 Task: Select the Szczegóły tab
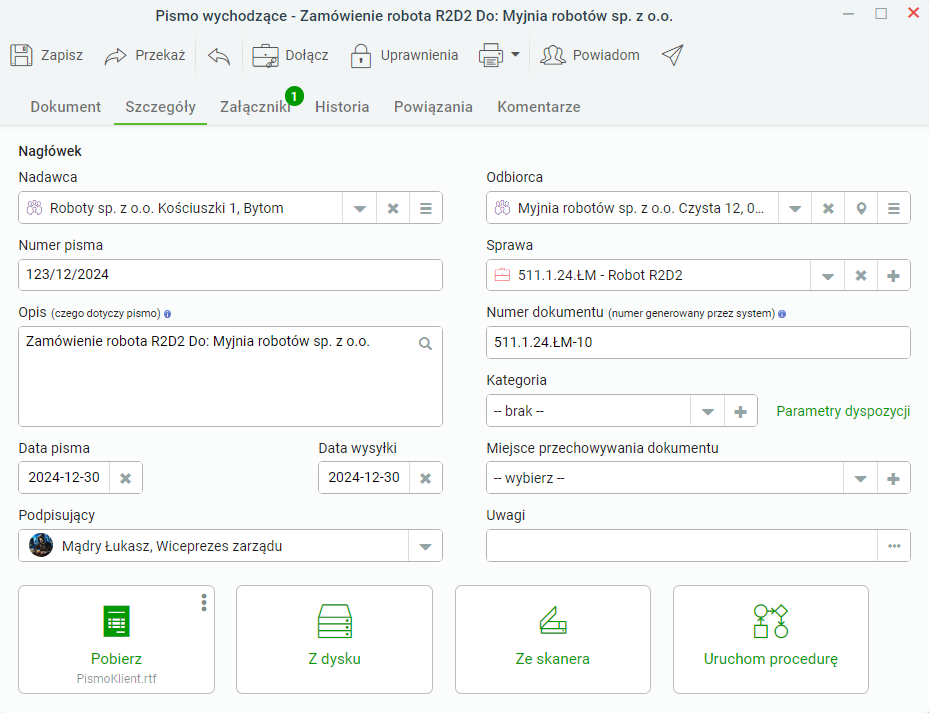(160, 107)
